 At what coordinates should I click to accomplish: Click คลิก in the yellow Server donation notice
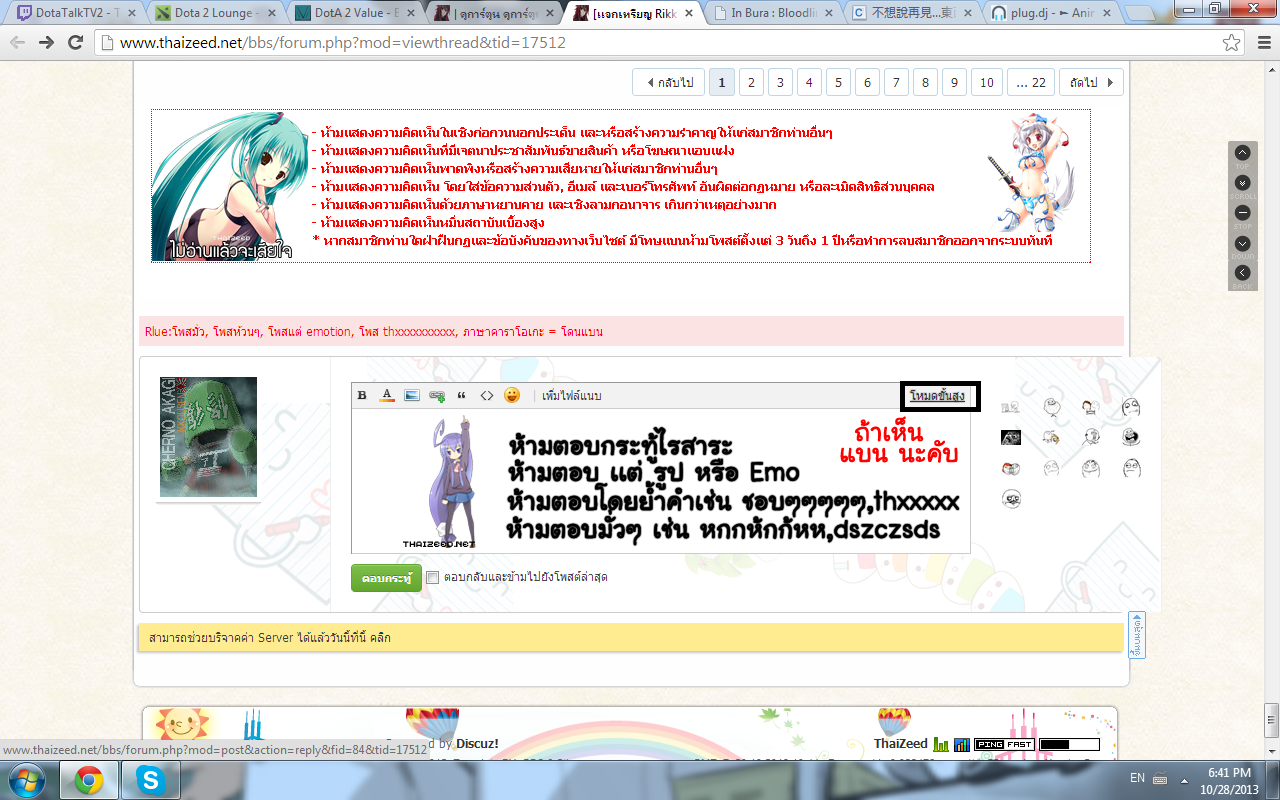[x=379, y=637]
